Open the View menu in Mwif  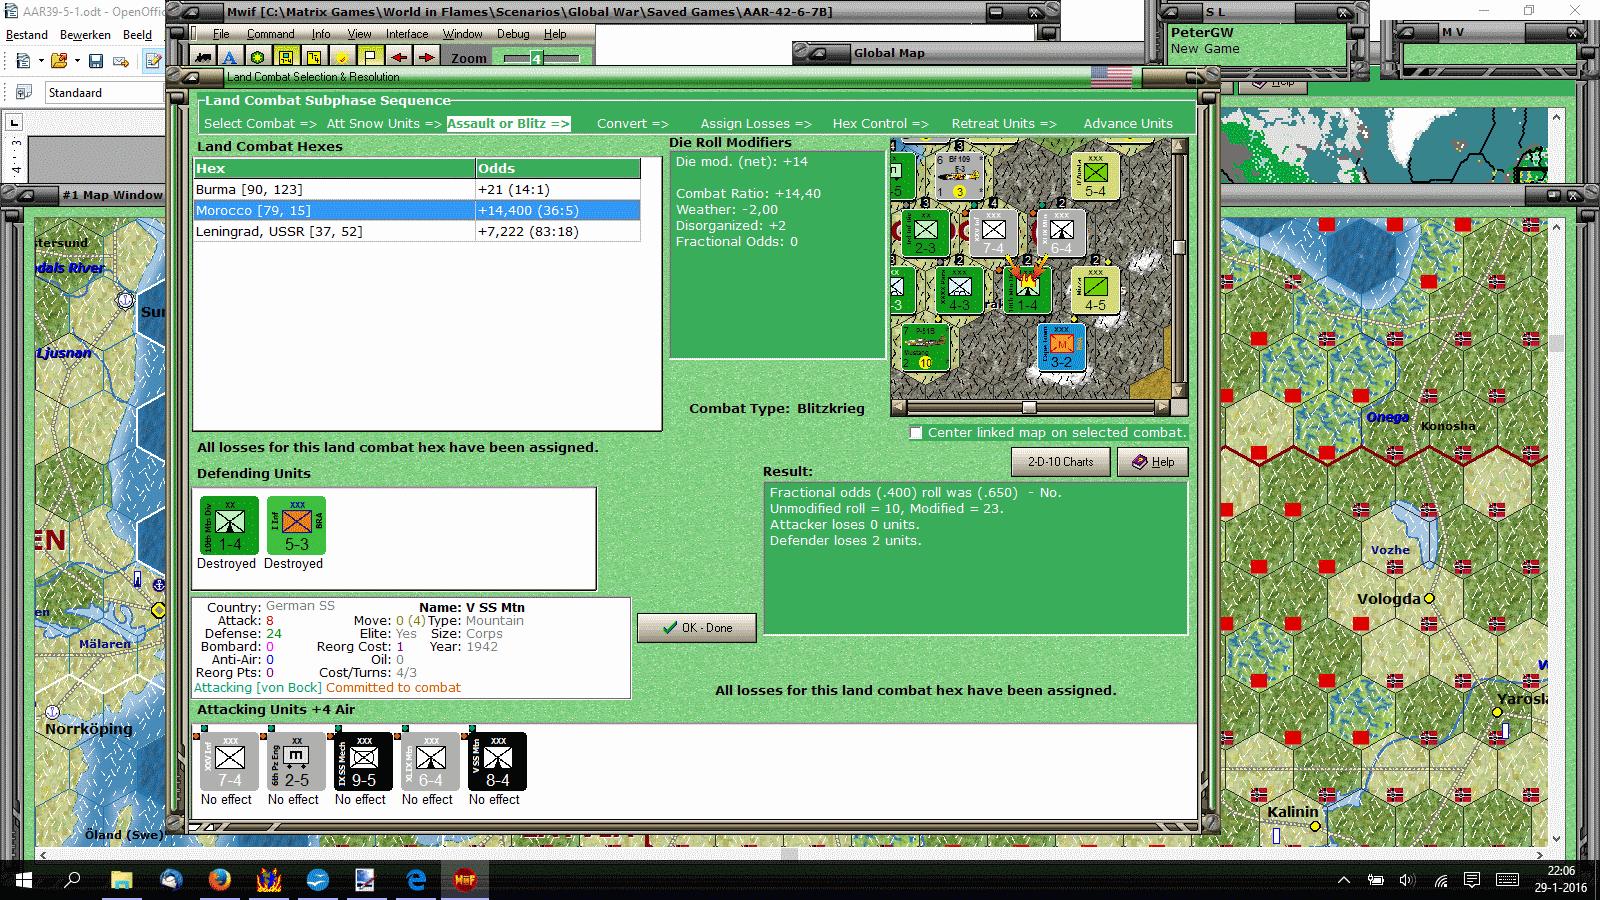click(x=360, y=34)
